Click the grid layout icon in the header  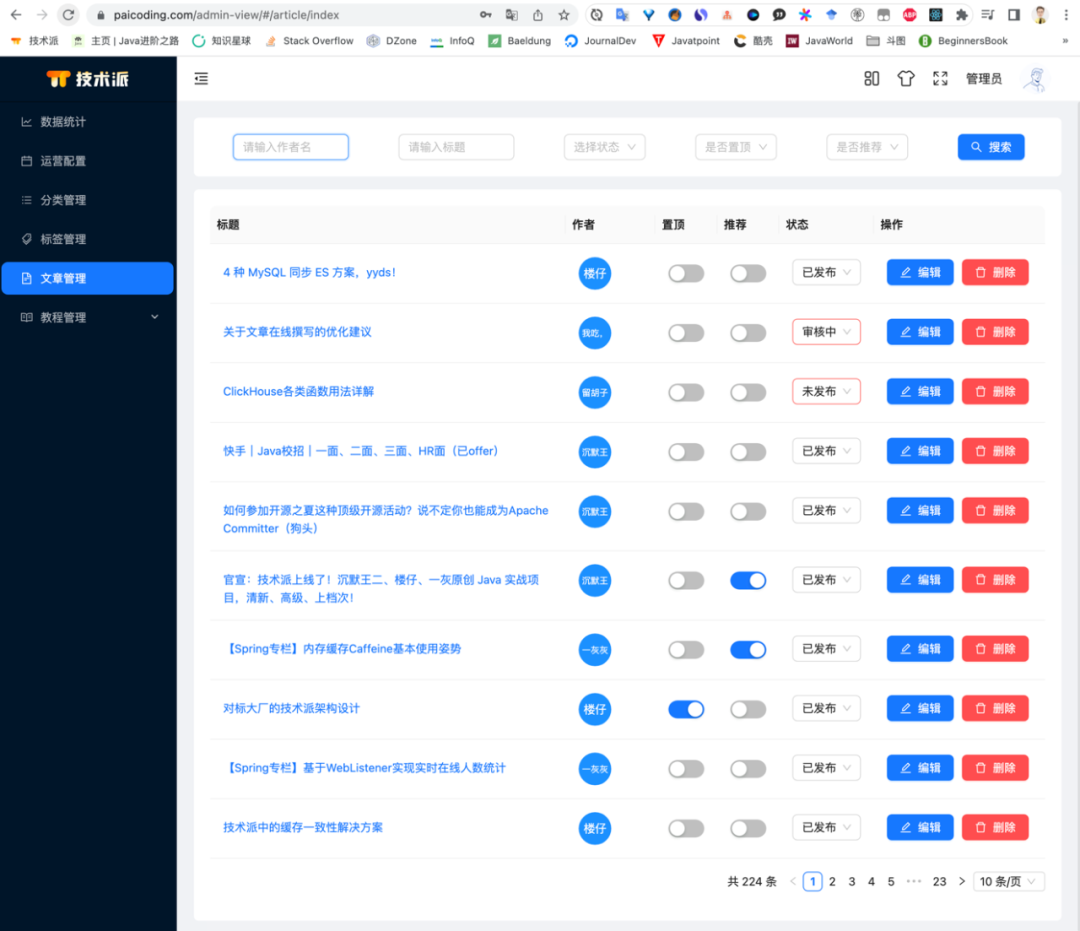(871, 78)
